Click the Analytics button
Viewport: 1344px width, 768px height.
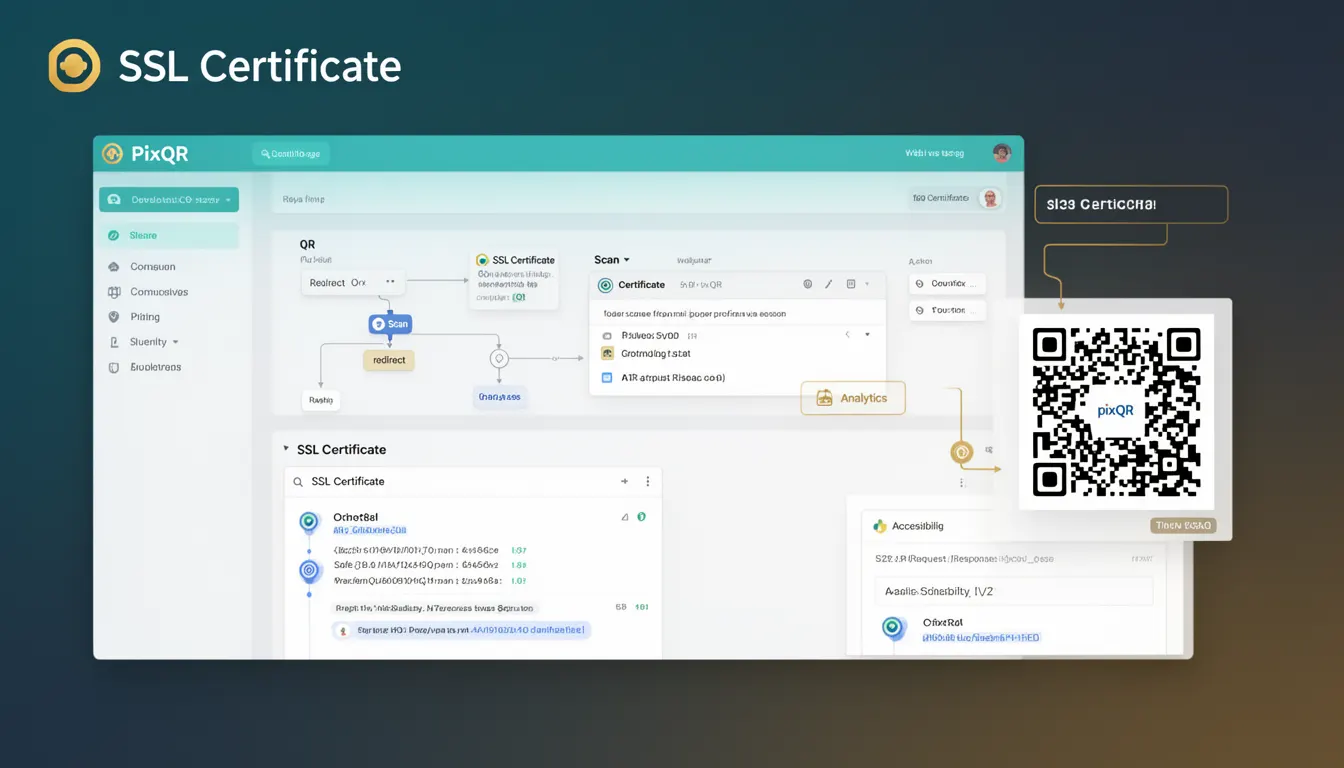click(x=852, y=398)
